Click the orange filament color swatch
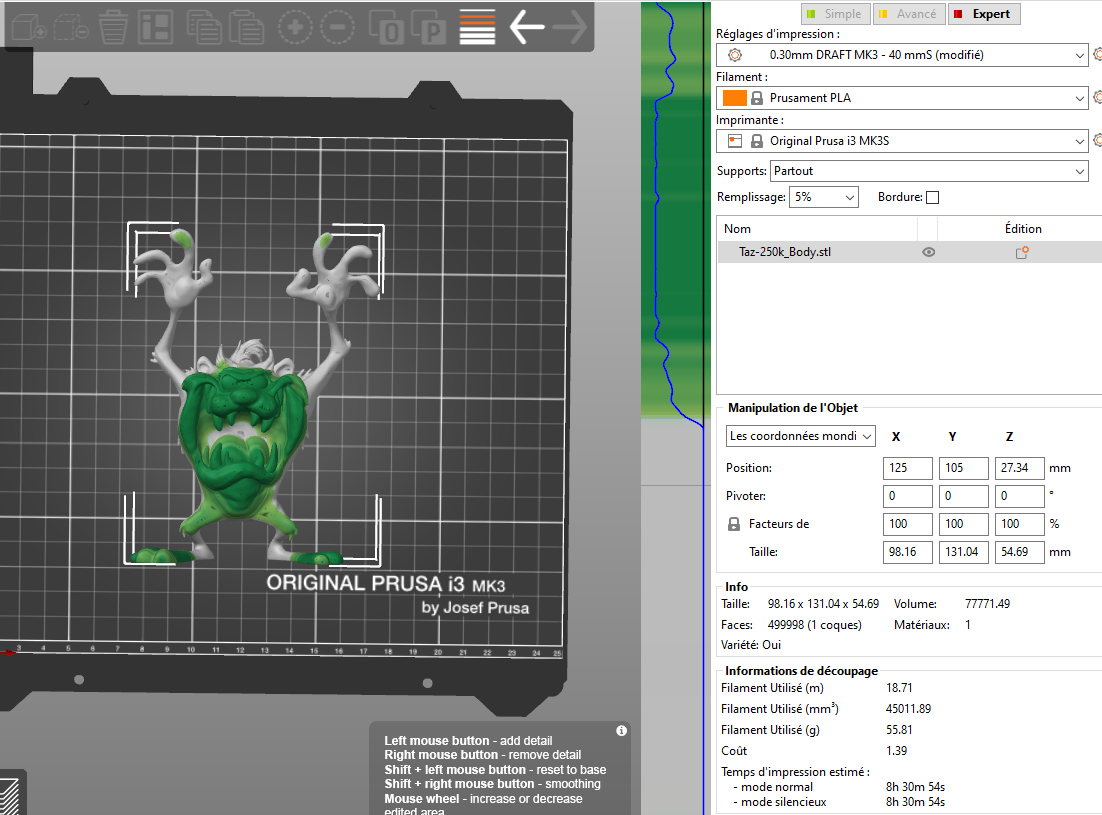Viewport: 1102px width, 815px height. point(734,98)
